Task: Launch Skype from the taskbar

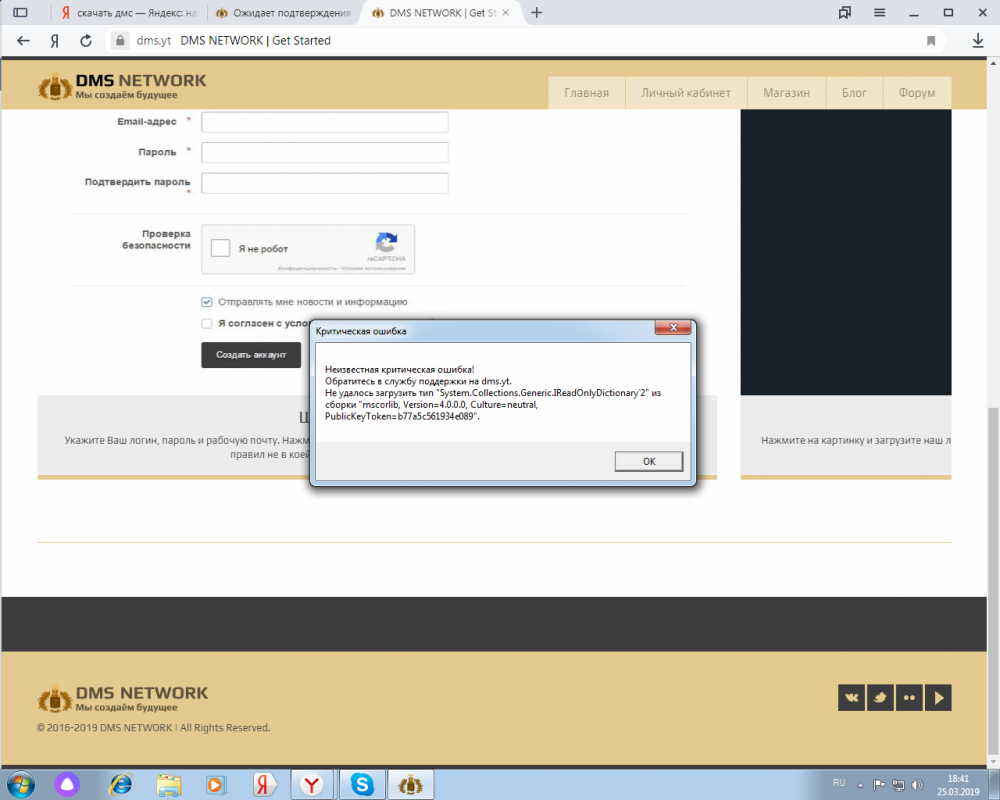Action: (361, 784)
